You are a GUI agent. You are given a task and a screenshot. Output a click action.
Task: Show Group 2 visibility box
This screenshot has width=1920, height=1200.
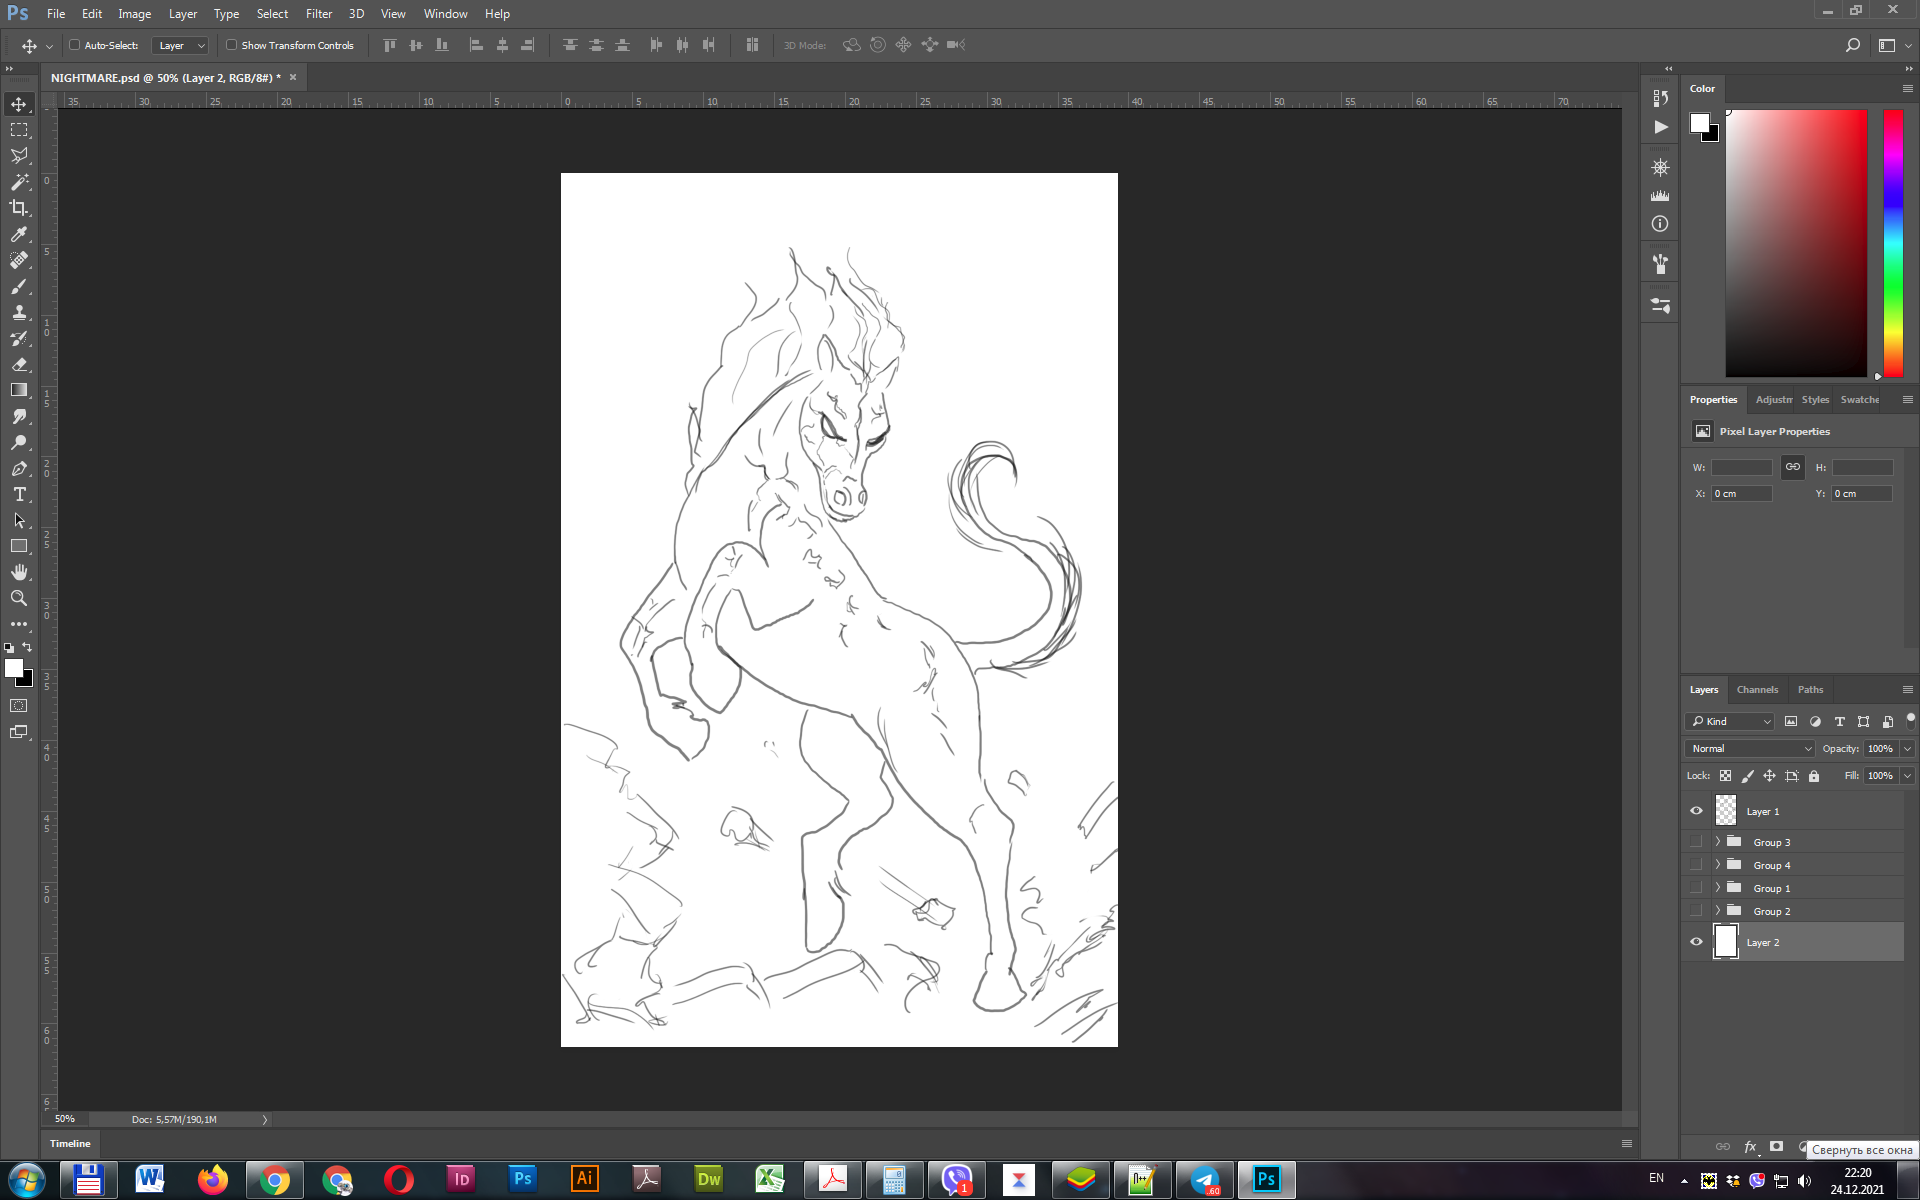click(x=1696, y=911)
